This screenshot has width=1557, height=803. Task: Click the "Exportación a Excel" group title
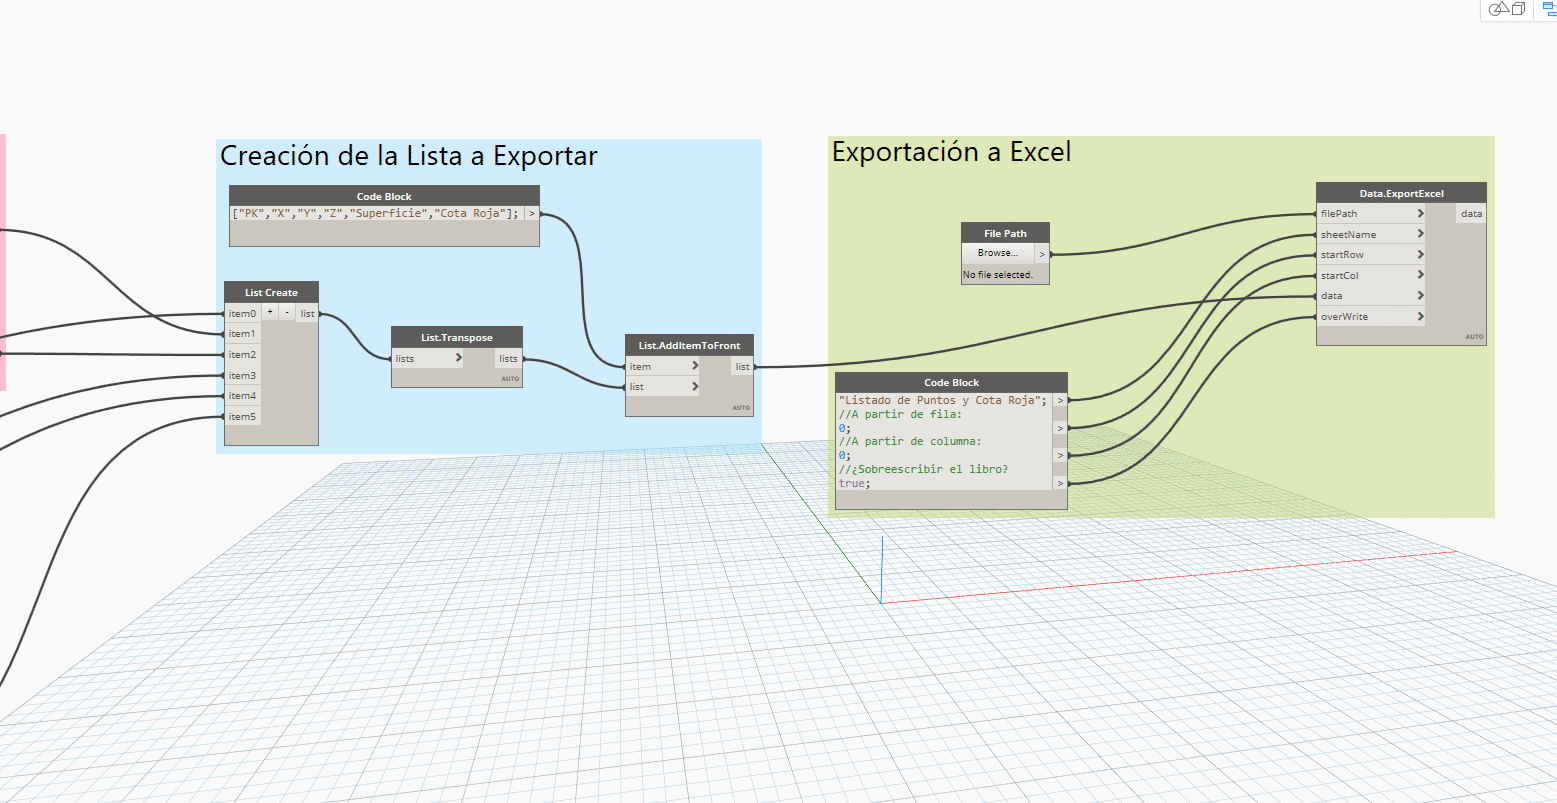click(x=951, y=152)
